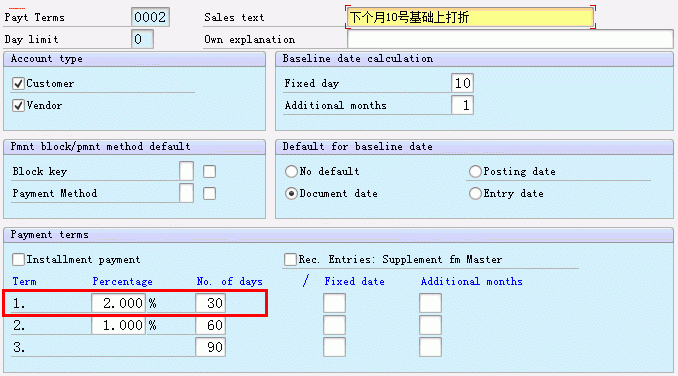Click the Baseline date calculation group title

point(358,58)
